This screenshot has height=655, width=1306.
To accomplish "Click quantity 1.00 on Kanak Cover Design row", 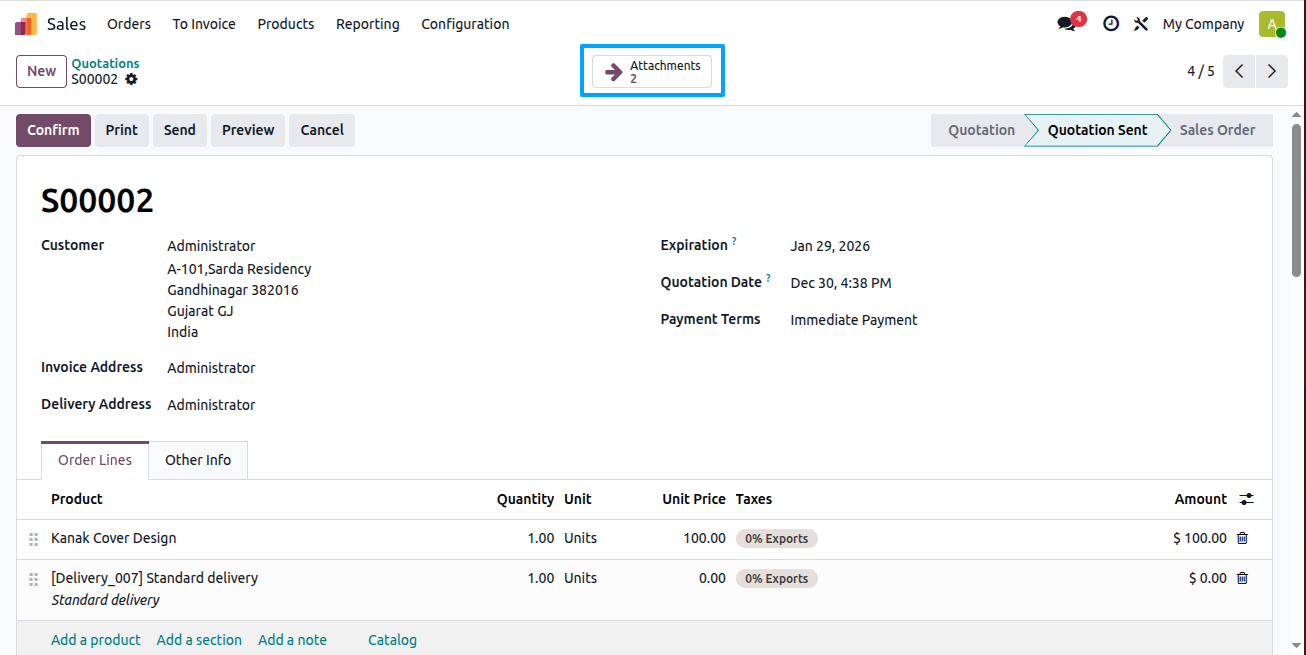I will point(540,538).
